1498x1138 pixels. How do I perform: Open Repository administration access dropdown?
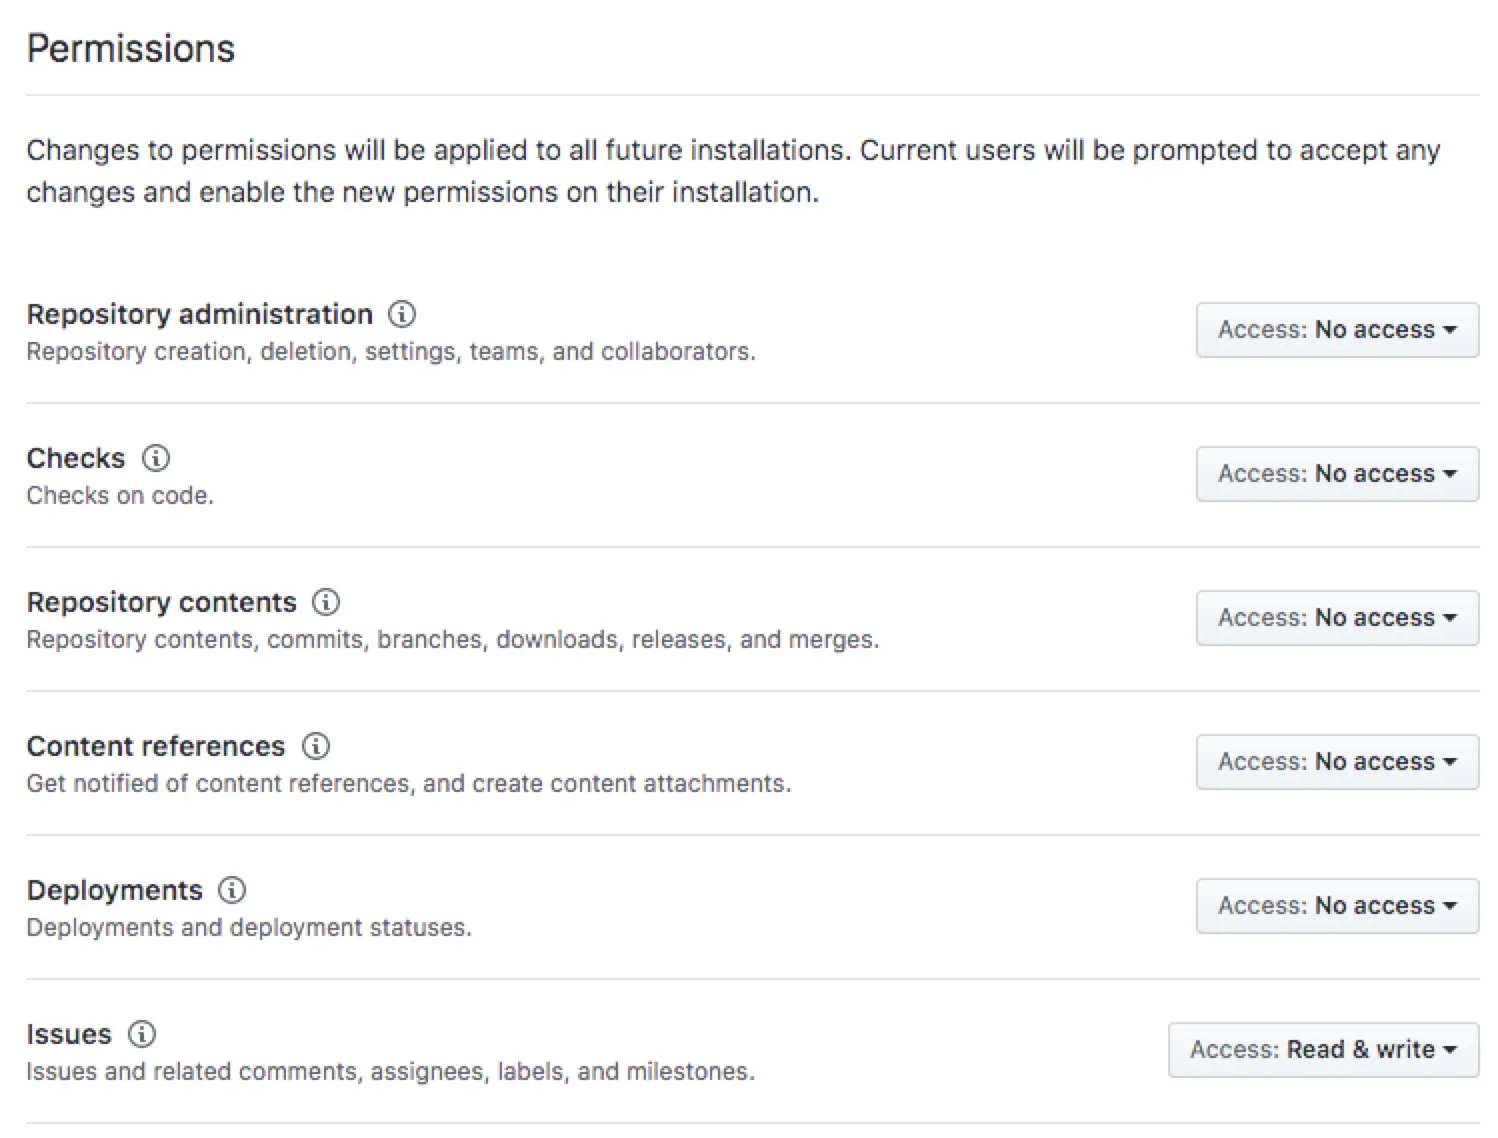click(1336, 330)
